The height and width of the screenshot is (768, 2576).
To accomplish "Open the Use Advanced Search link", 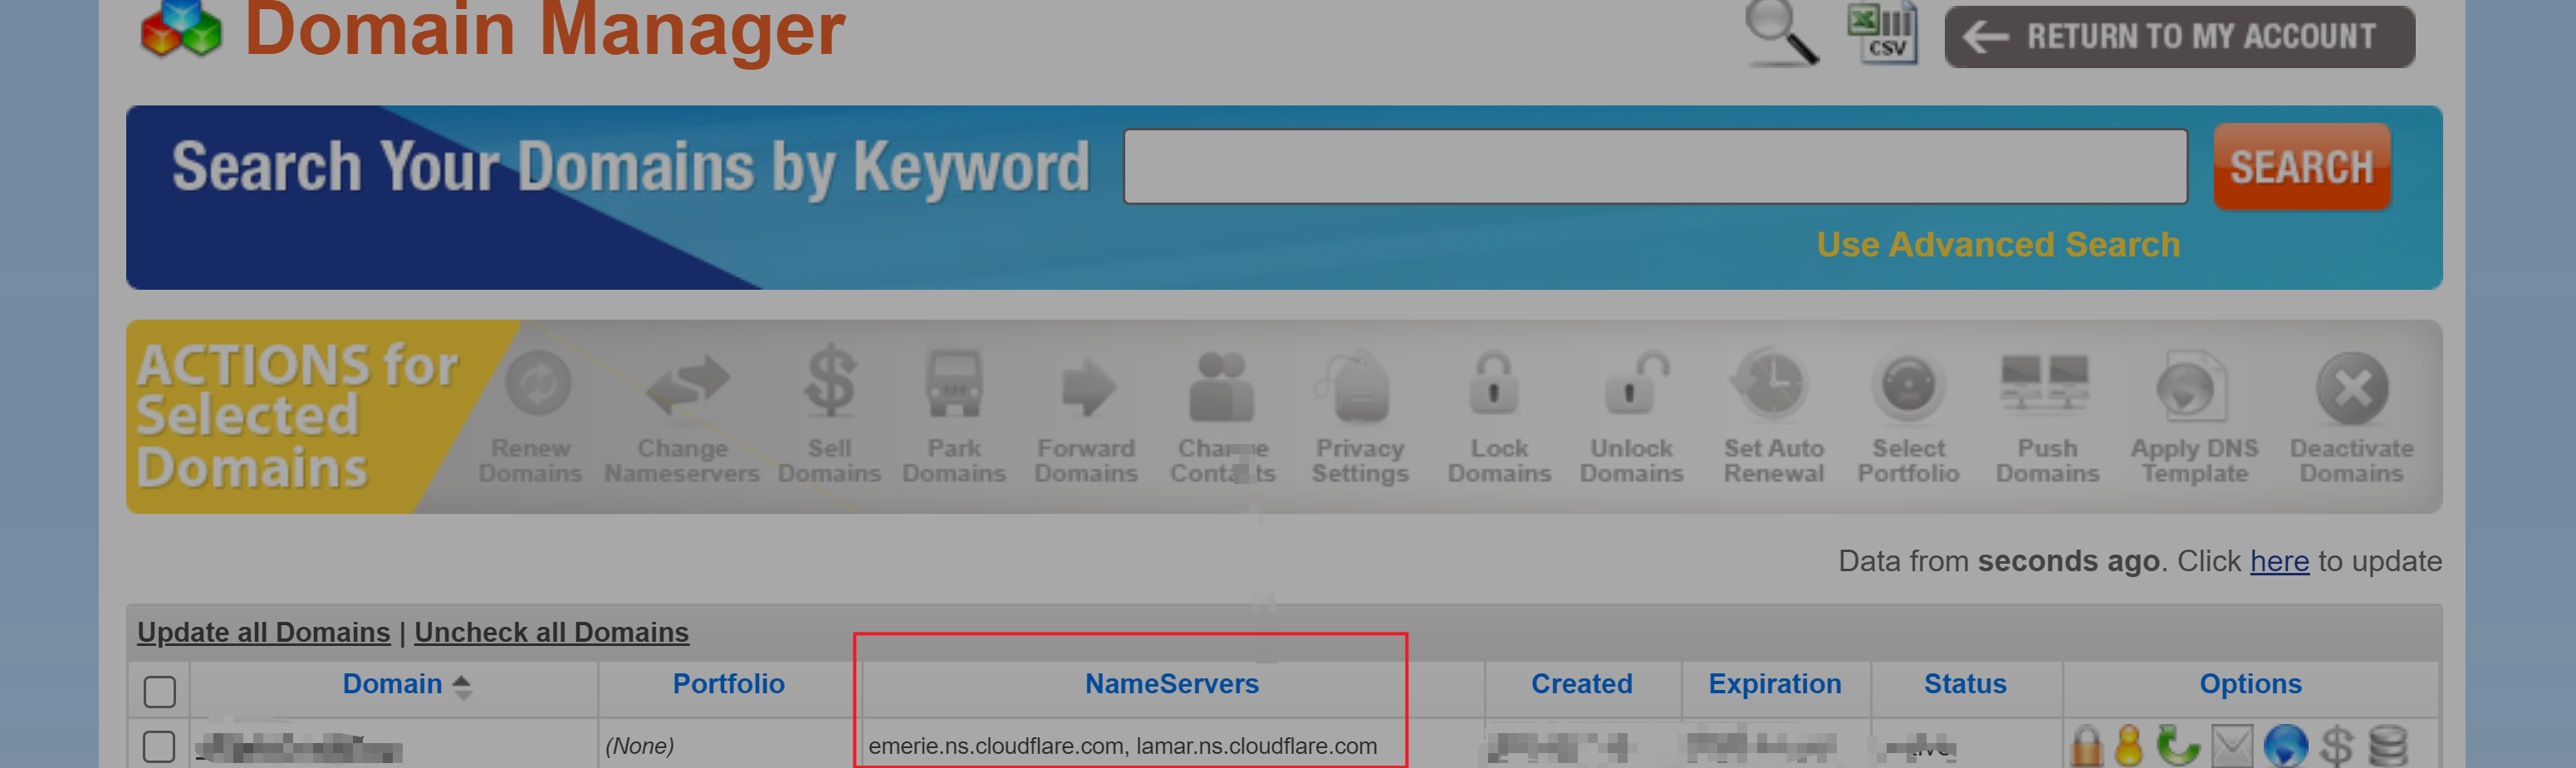I will click(x=1997, y=245).
